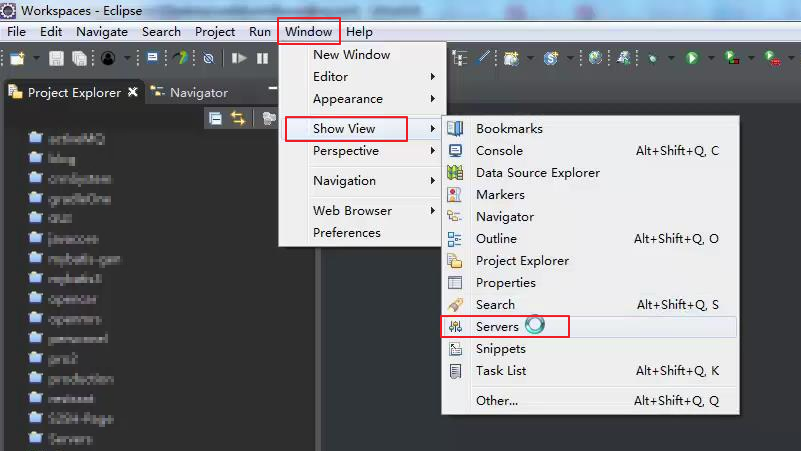Click the icon right of the globe
Screen dimensions: 801x451
click(623, 58)
